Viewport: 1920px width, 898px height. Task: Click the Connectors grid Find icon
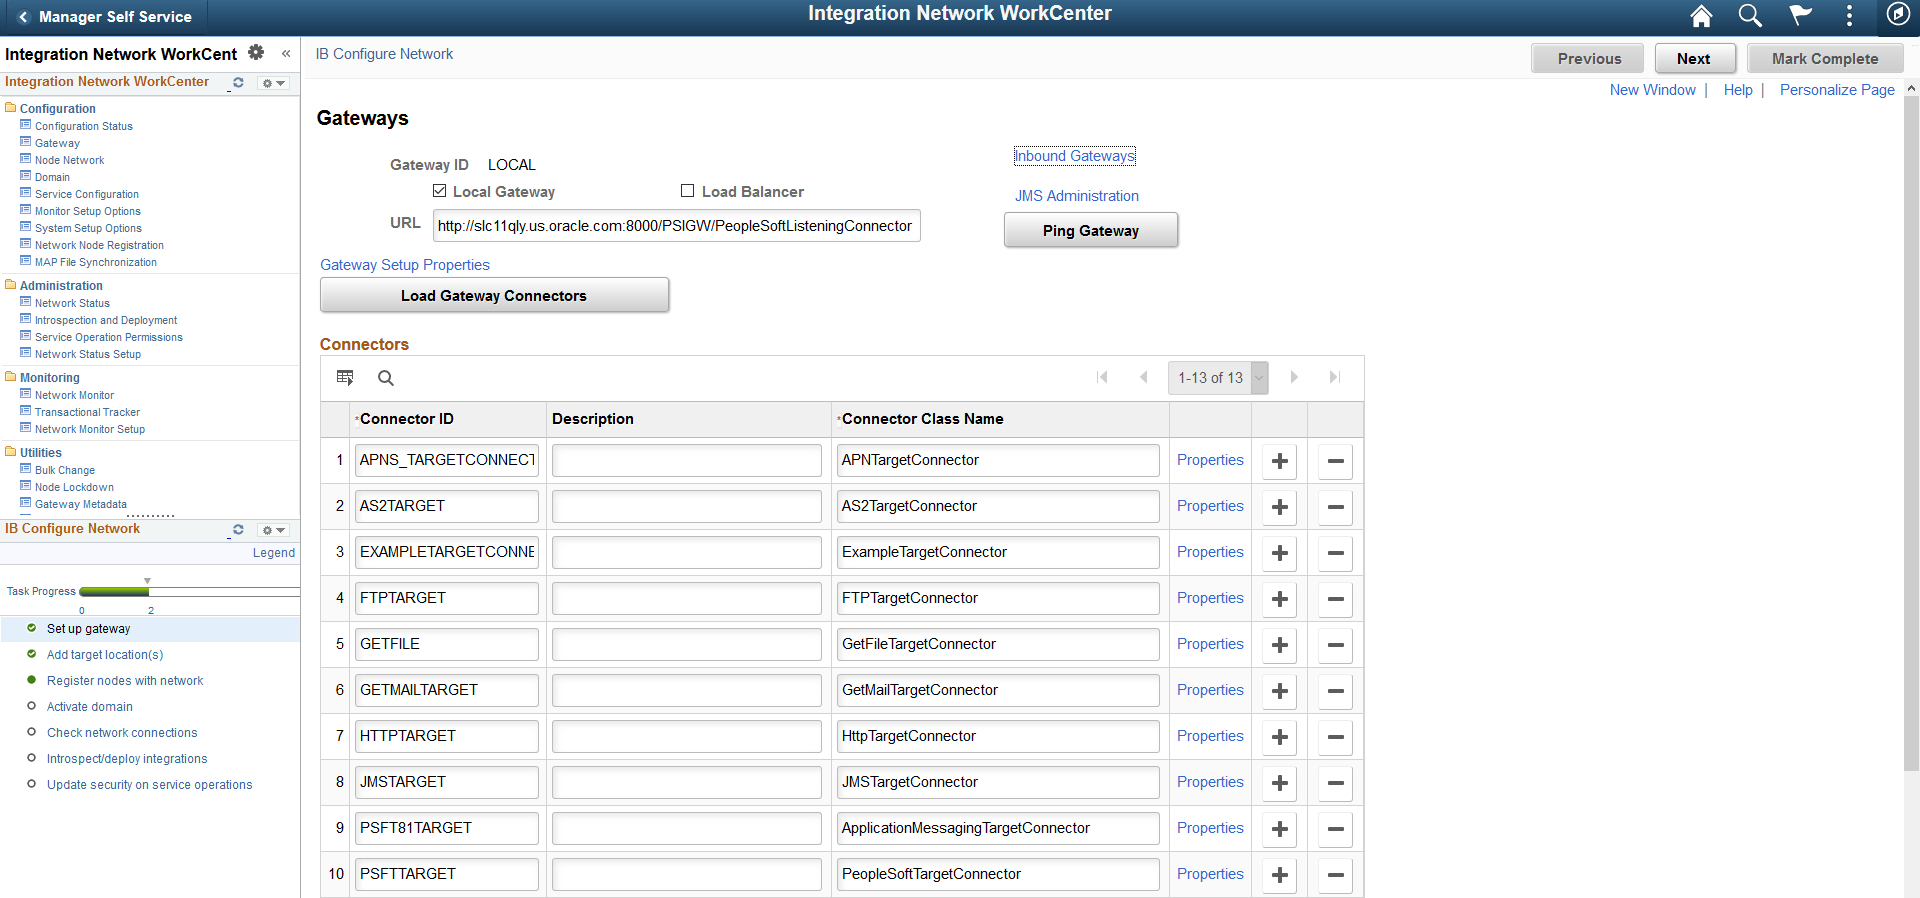pyautogui.click(x=386, y=378)
